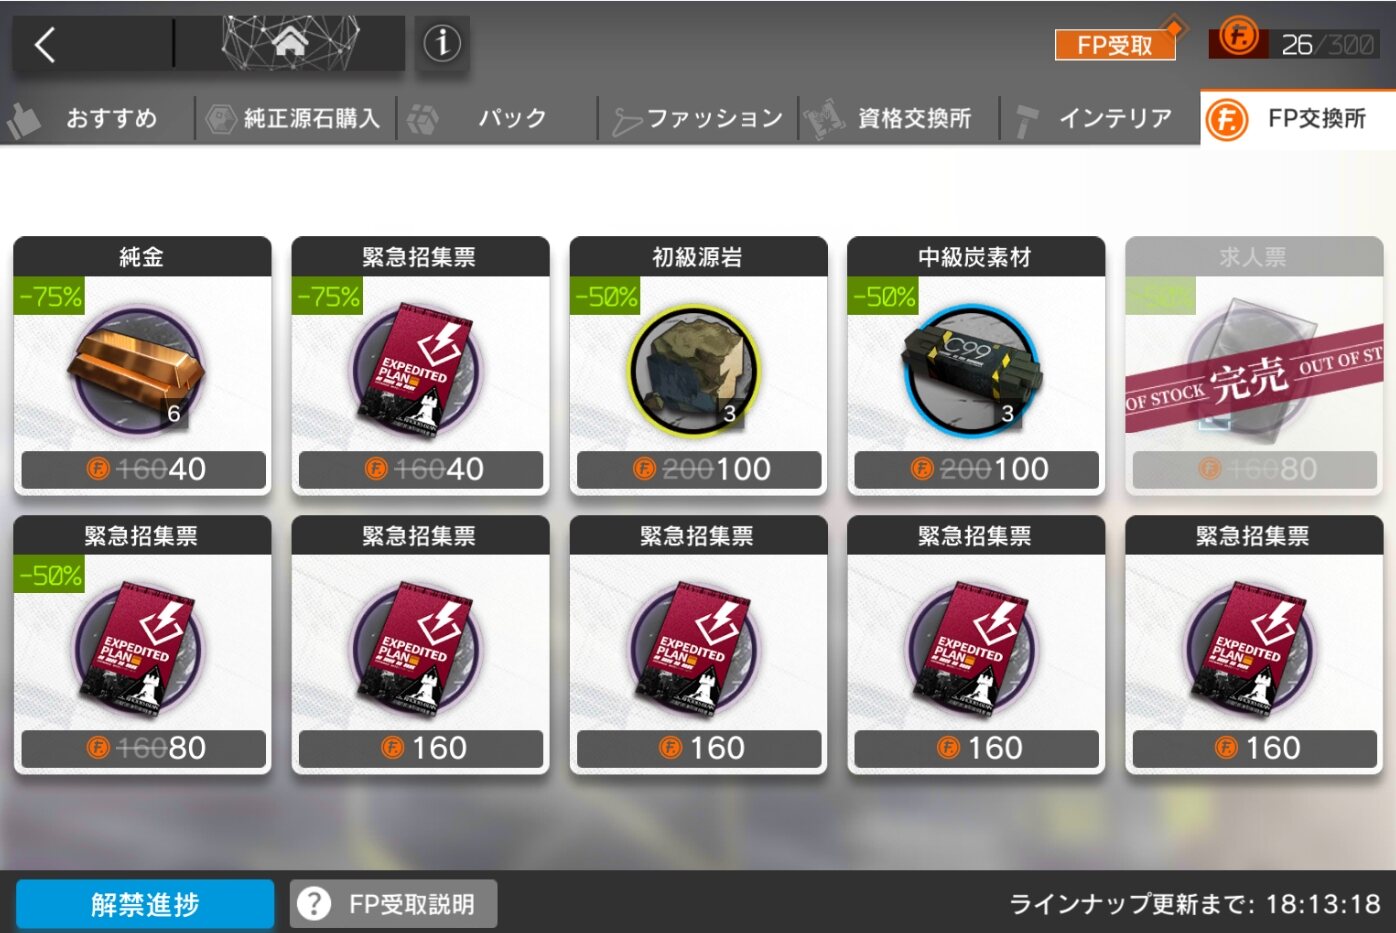This screenshot has height=933, width=1396.
Task: Select the -50% 緊急招集票 for 80 FP
Action: pos(142,645)
